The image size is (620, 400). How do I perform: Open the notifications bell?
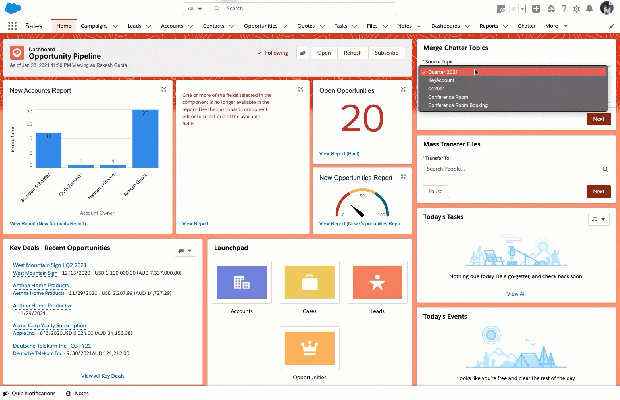tap(589, 9)
